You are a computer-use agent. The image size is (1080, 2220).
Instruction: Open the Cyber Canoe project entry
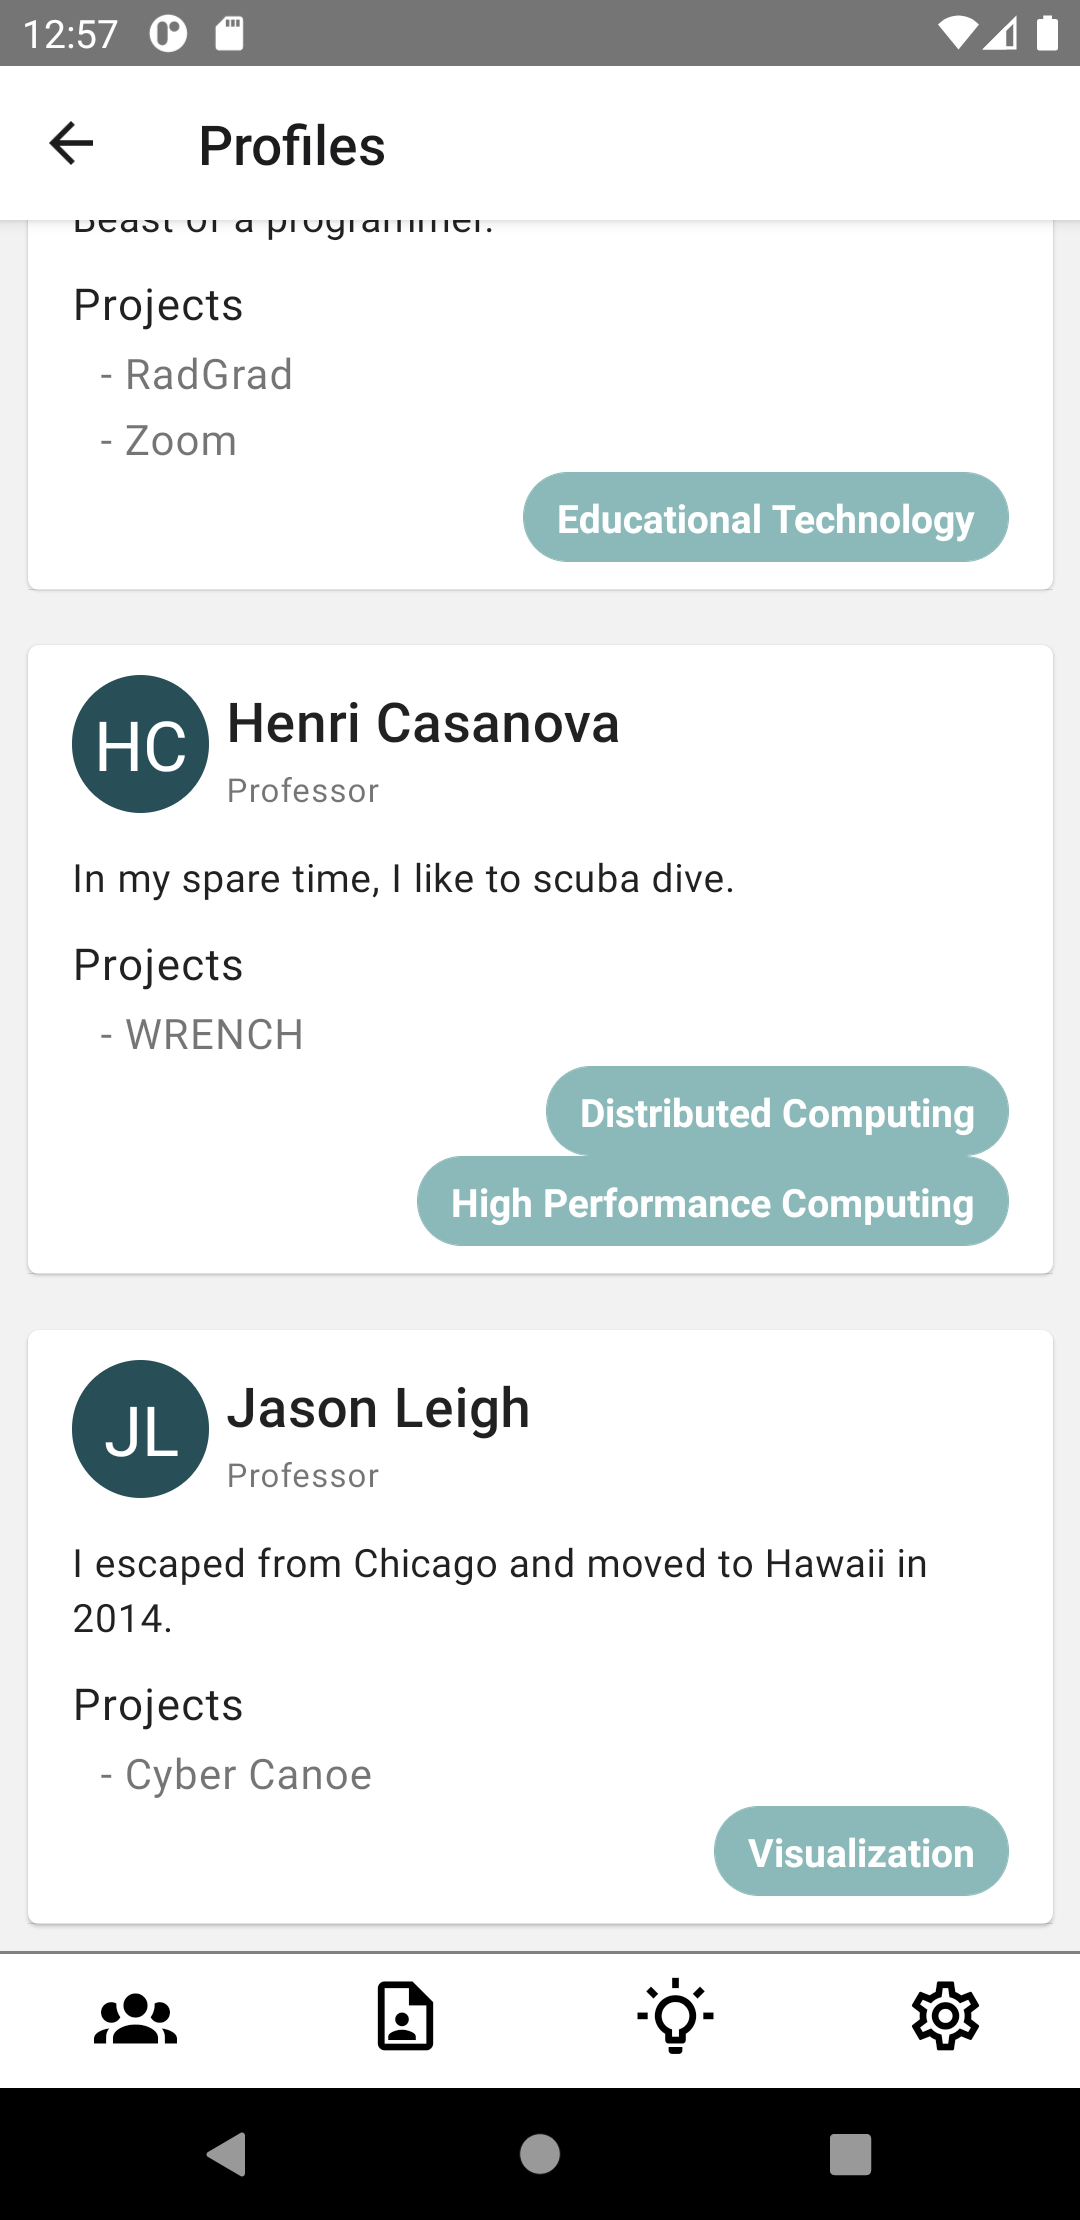click(x=247, y=1775)
